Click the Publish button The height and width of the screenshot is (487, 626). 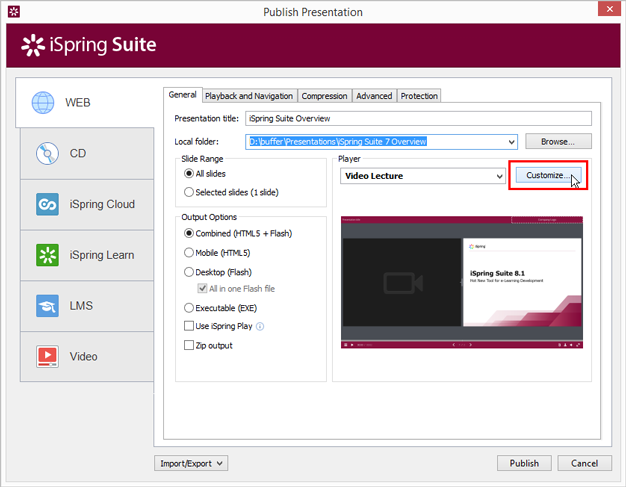524,463
